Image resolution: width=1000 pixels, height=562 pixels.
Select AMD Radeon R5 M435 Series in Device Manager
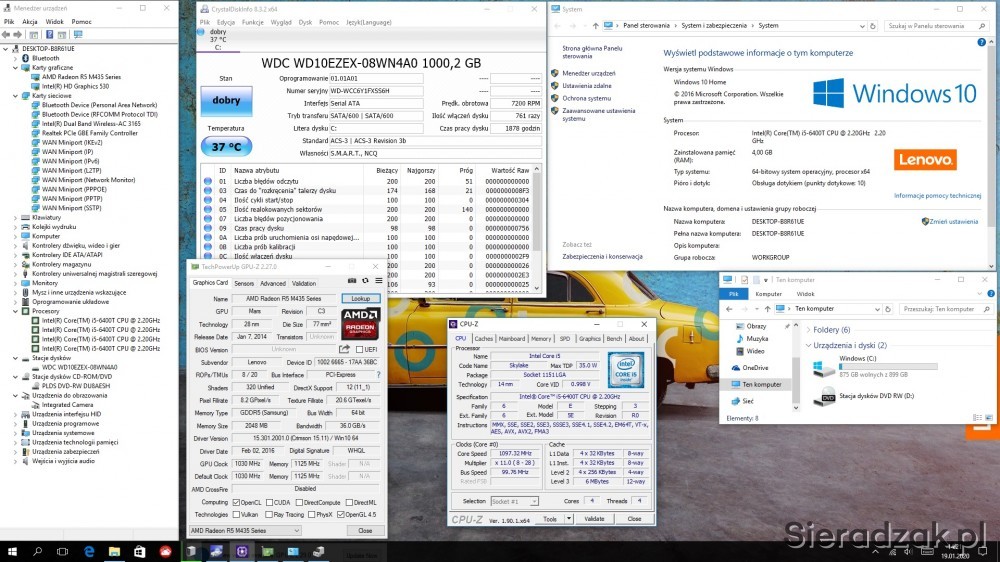[81, 77]
